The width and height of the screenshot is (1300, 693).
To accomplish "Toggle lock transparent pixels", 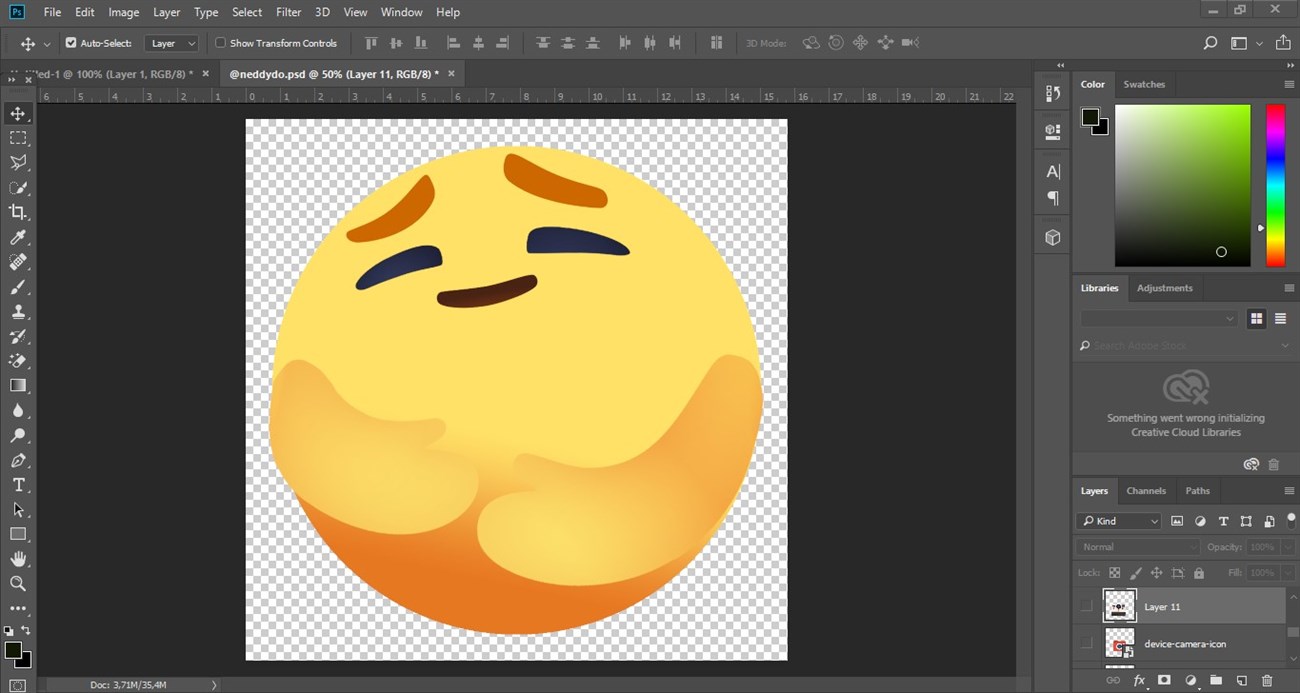I will pyautogui.click(x=1115, y=573).
